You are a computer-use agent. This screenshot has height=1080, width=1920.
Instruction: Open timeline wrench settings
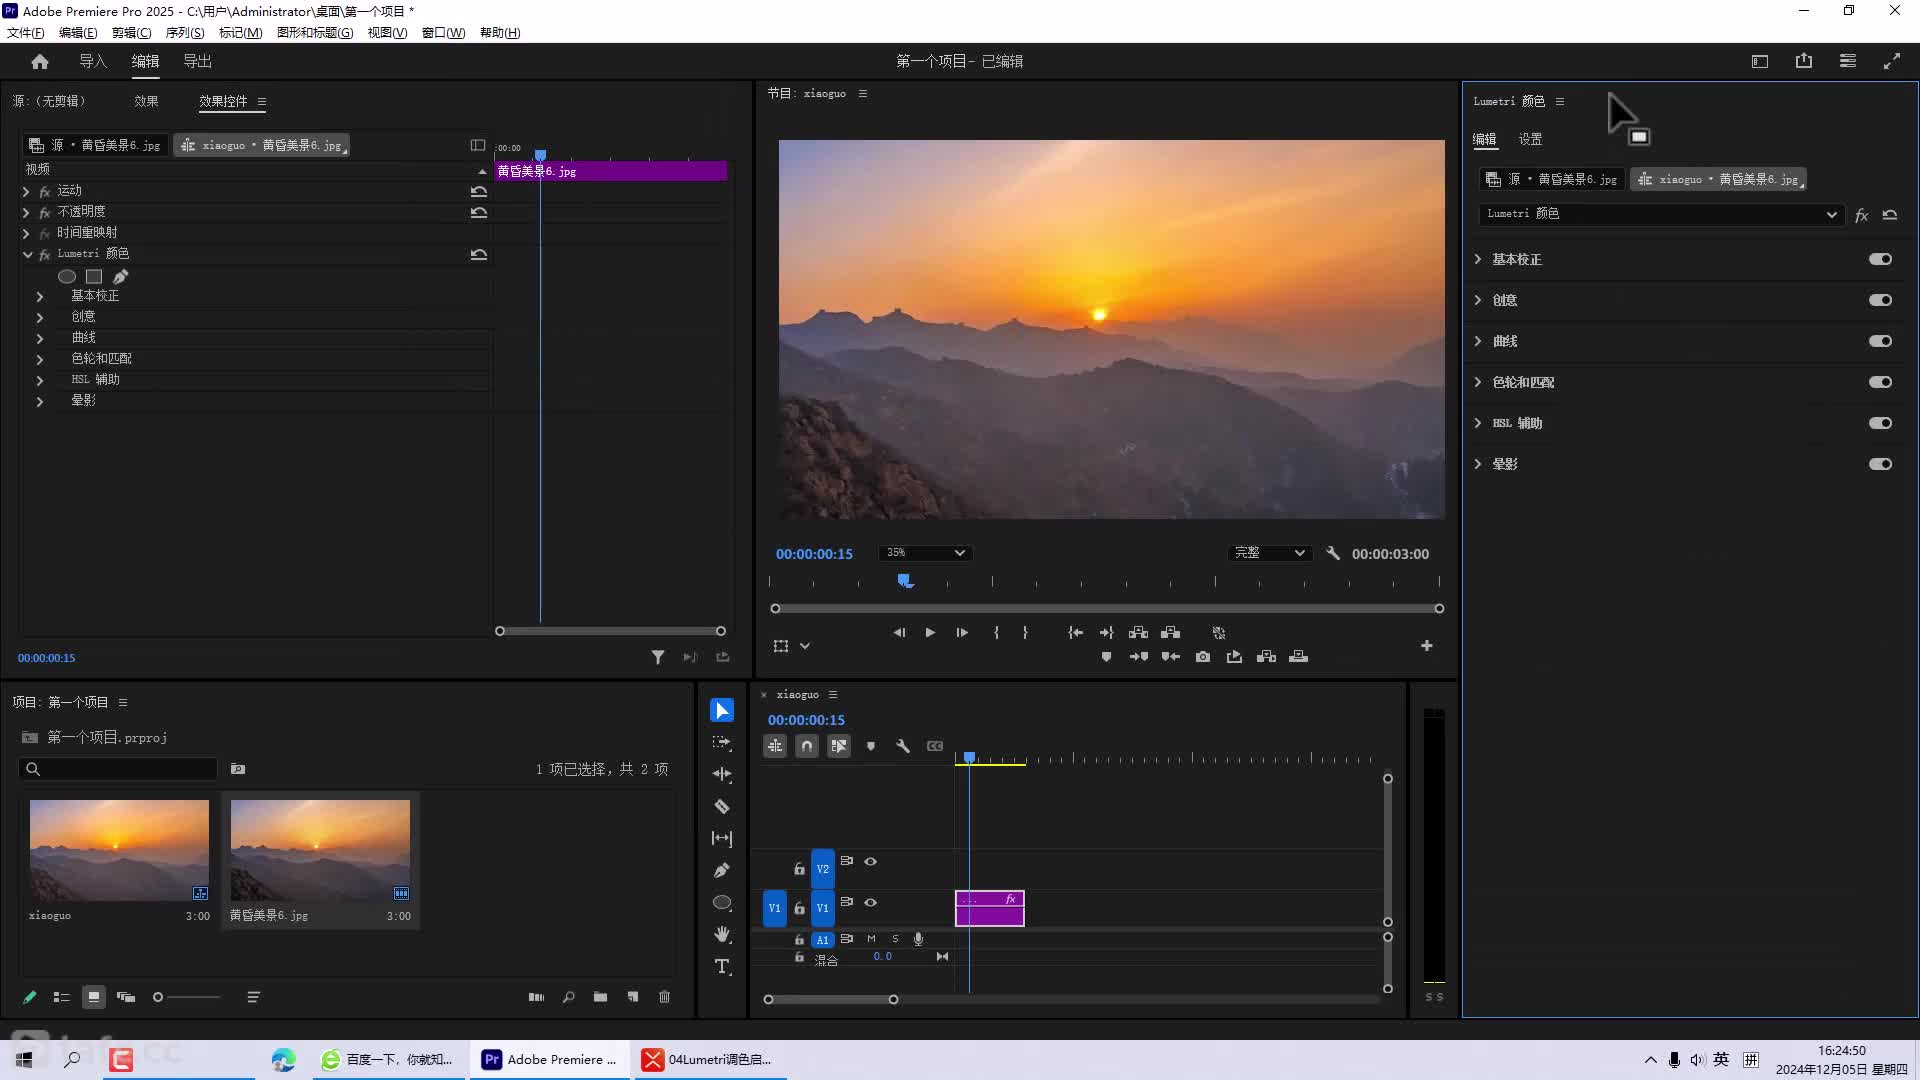pos(903,746)
